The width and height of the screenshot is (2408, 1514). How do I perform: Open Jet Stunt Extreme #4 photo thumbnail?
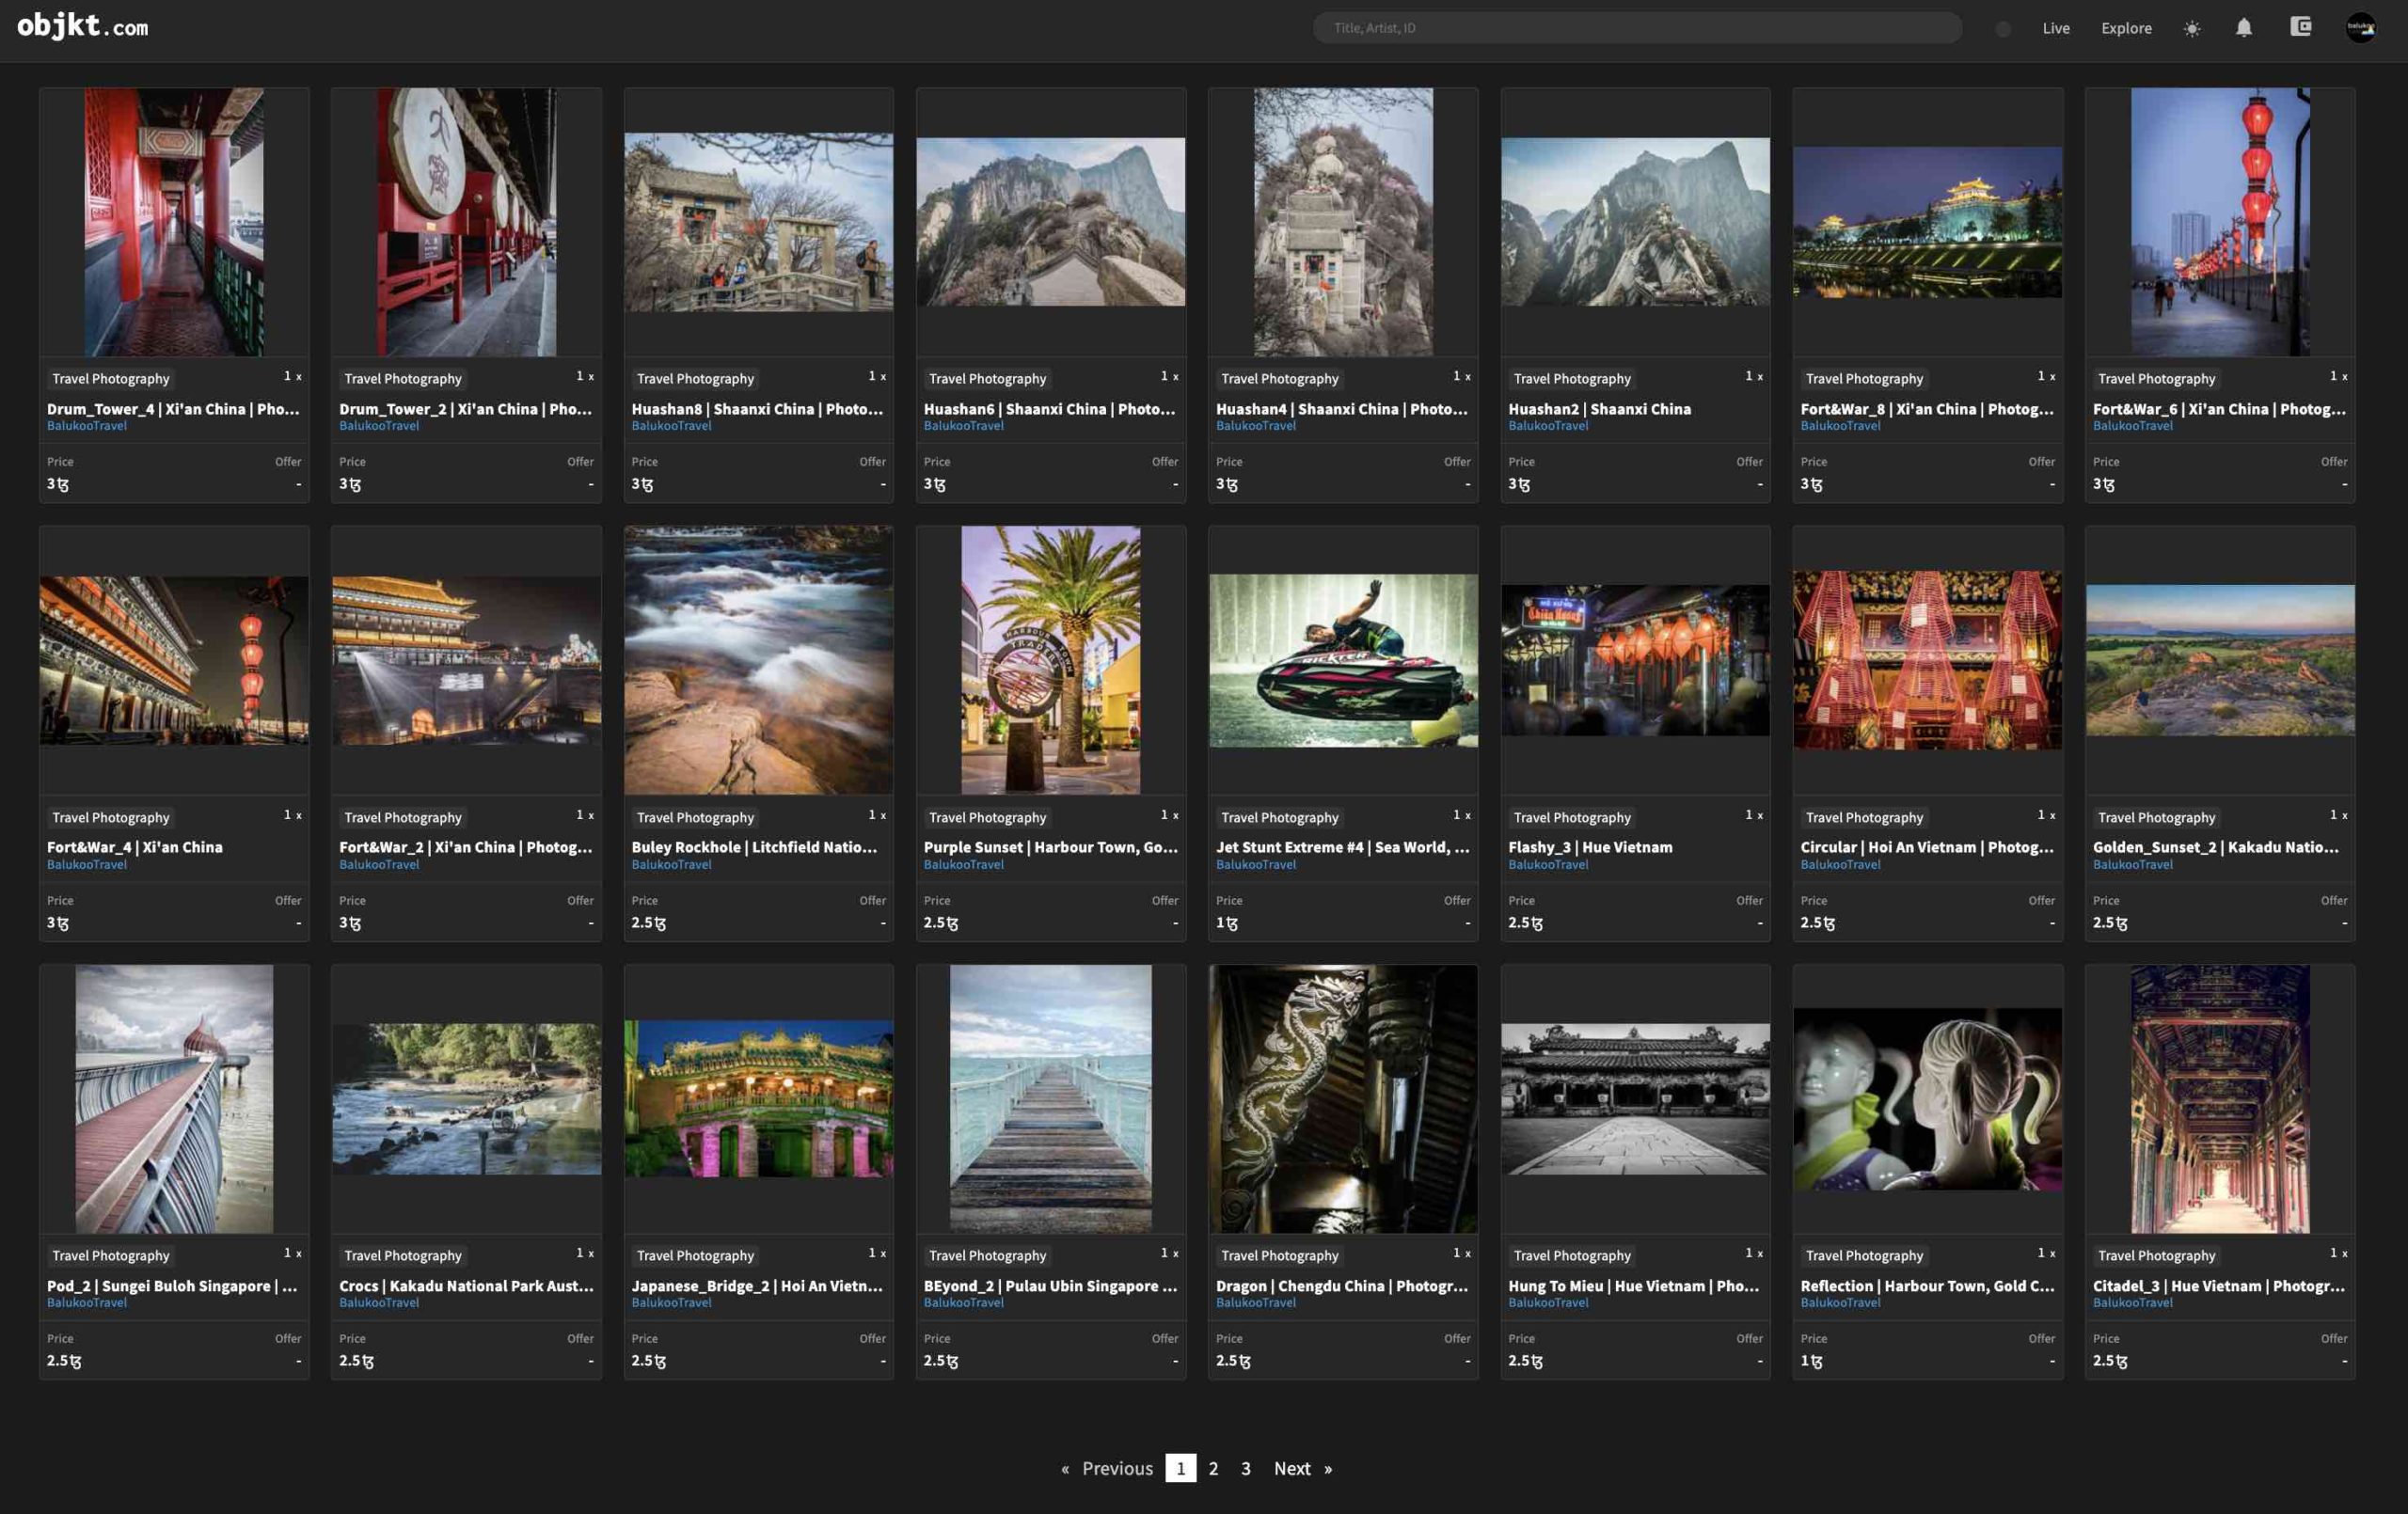[x=1342, y=660]
